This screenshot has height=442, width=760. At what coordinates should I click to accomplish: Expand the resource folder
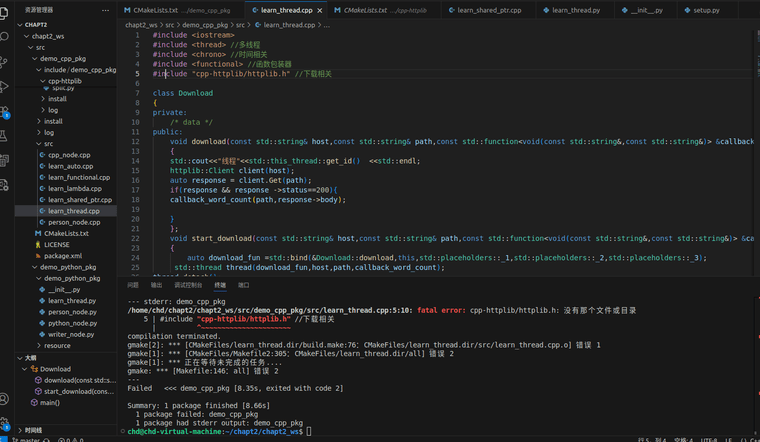pos(38,346)
